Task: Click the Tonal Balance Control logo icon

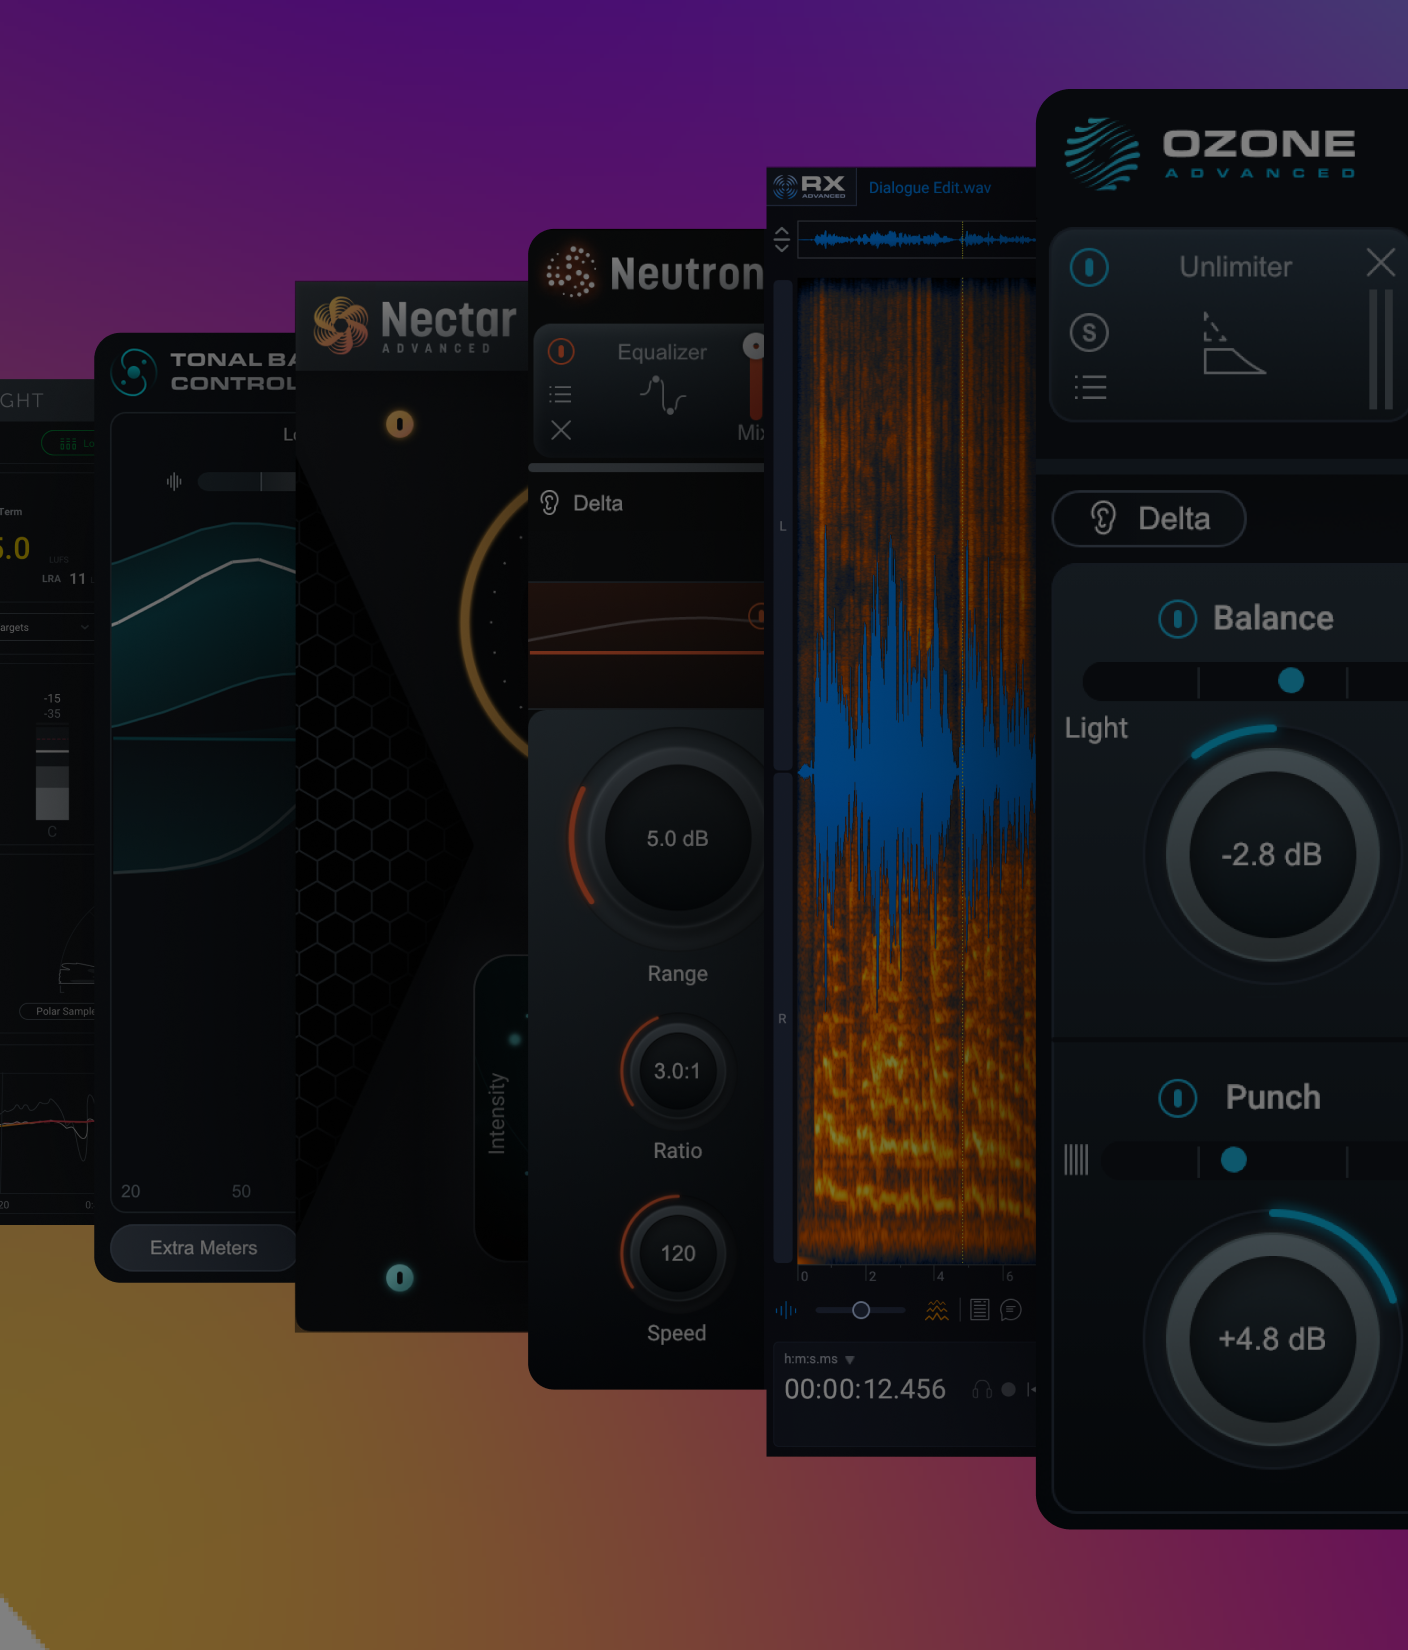Action: (134, 373)
